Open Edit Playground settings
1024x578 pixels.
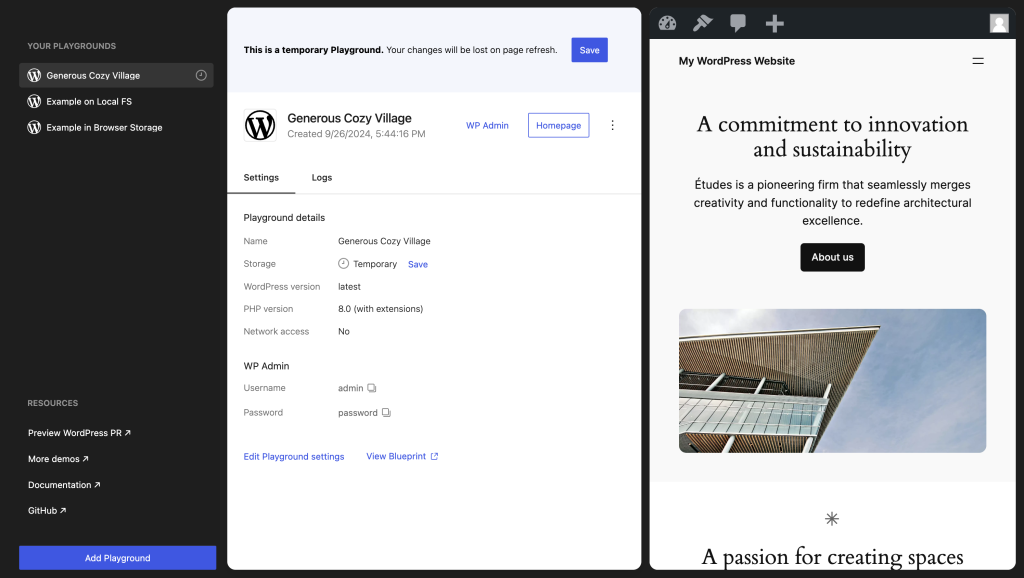point(294,457)
